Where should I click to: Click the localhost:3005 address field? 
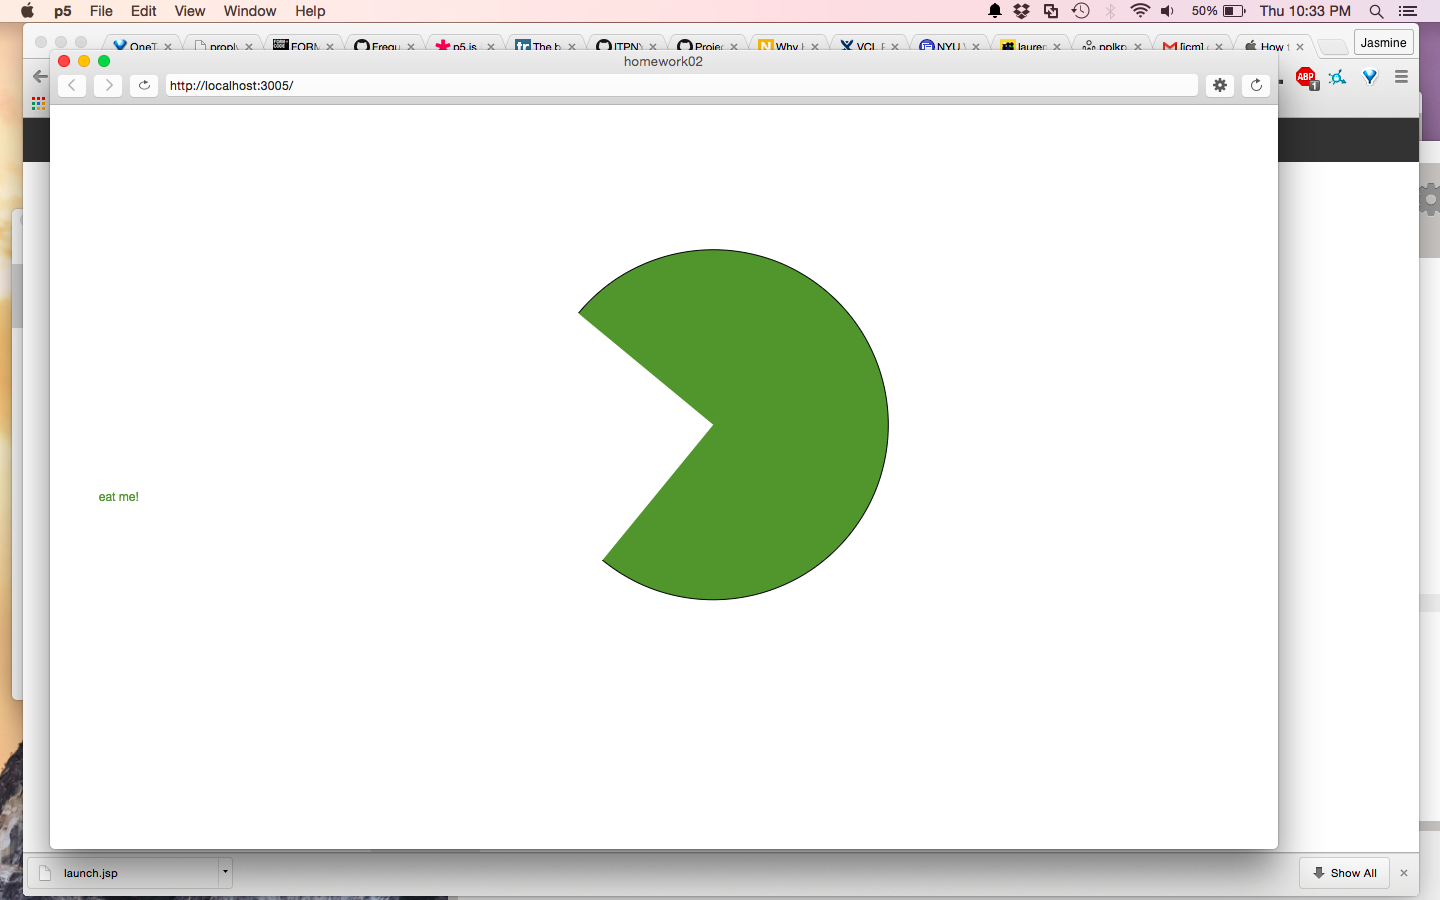(680, 86)
